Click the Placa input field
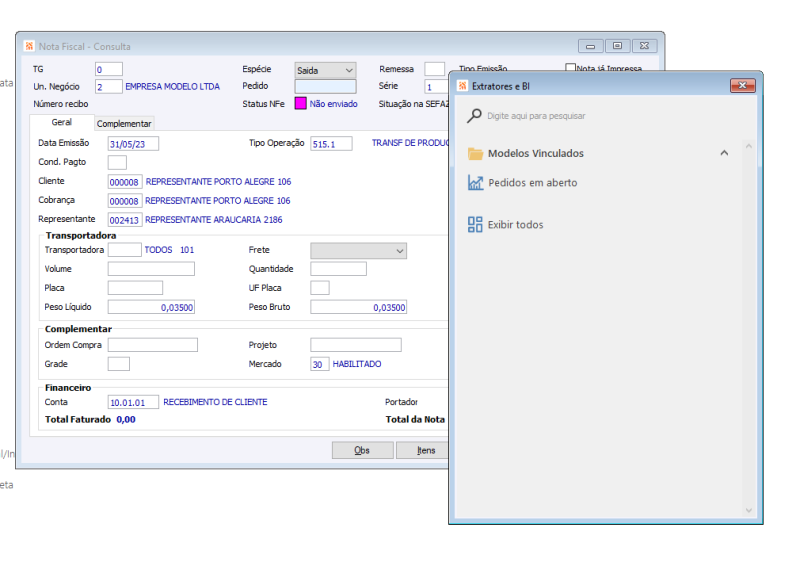800x570 pixels. tap(135, 288)
